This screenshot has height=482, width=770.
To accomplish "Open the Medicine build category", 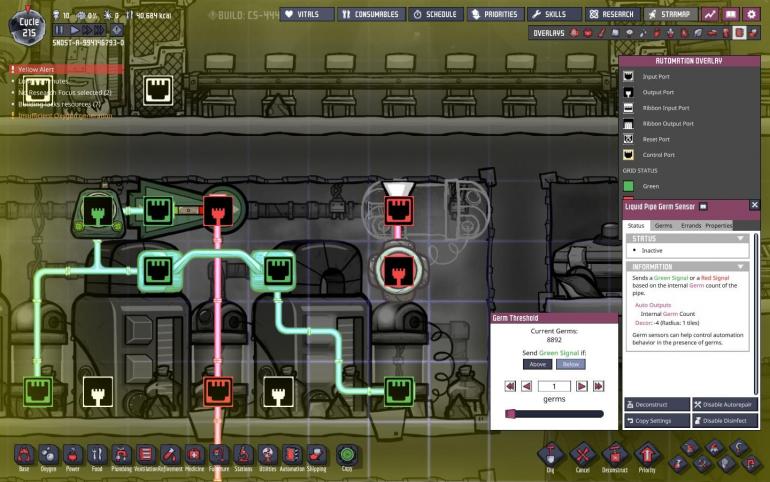I will pos(194,455).
